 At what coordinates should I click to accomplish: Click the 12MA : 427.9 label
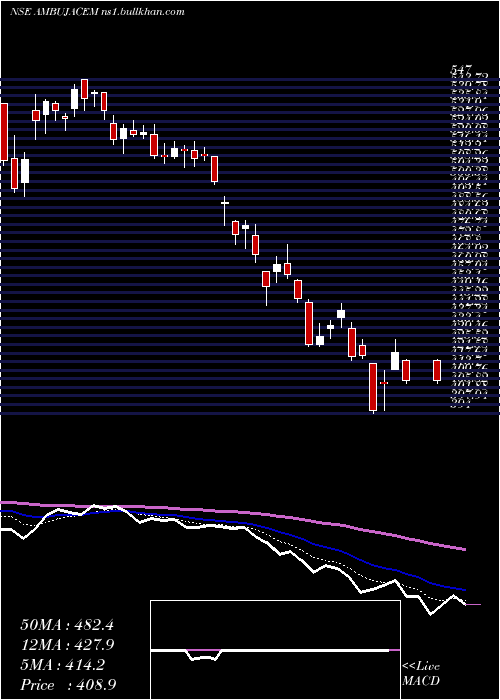click(x=67, y=645)
